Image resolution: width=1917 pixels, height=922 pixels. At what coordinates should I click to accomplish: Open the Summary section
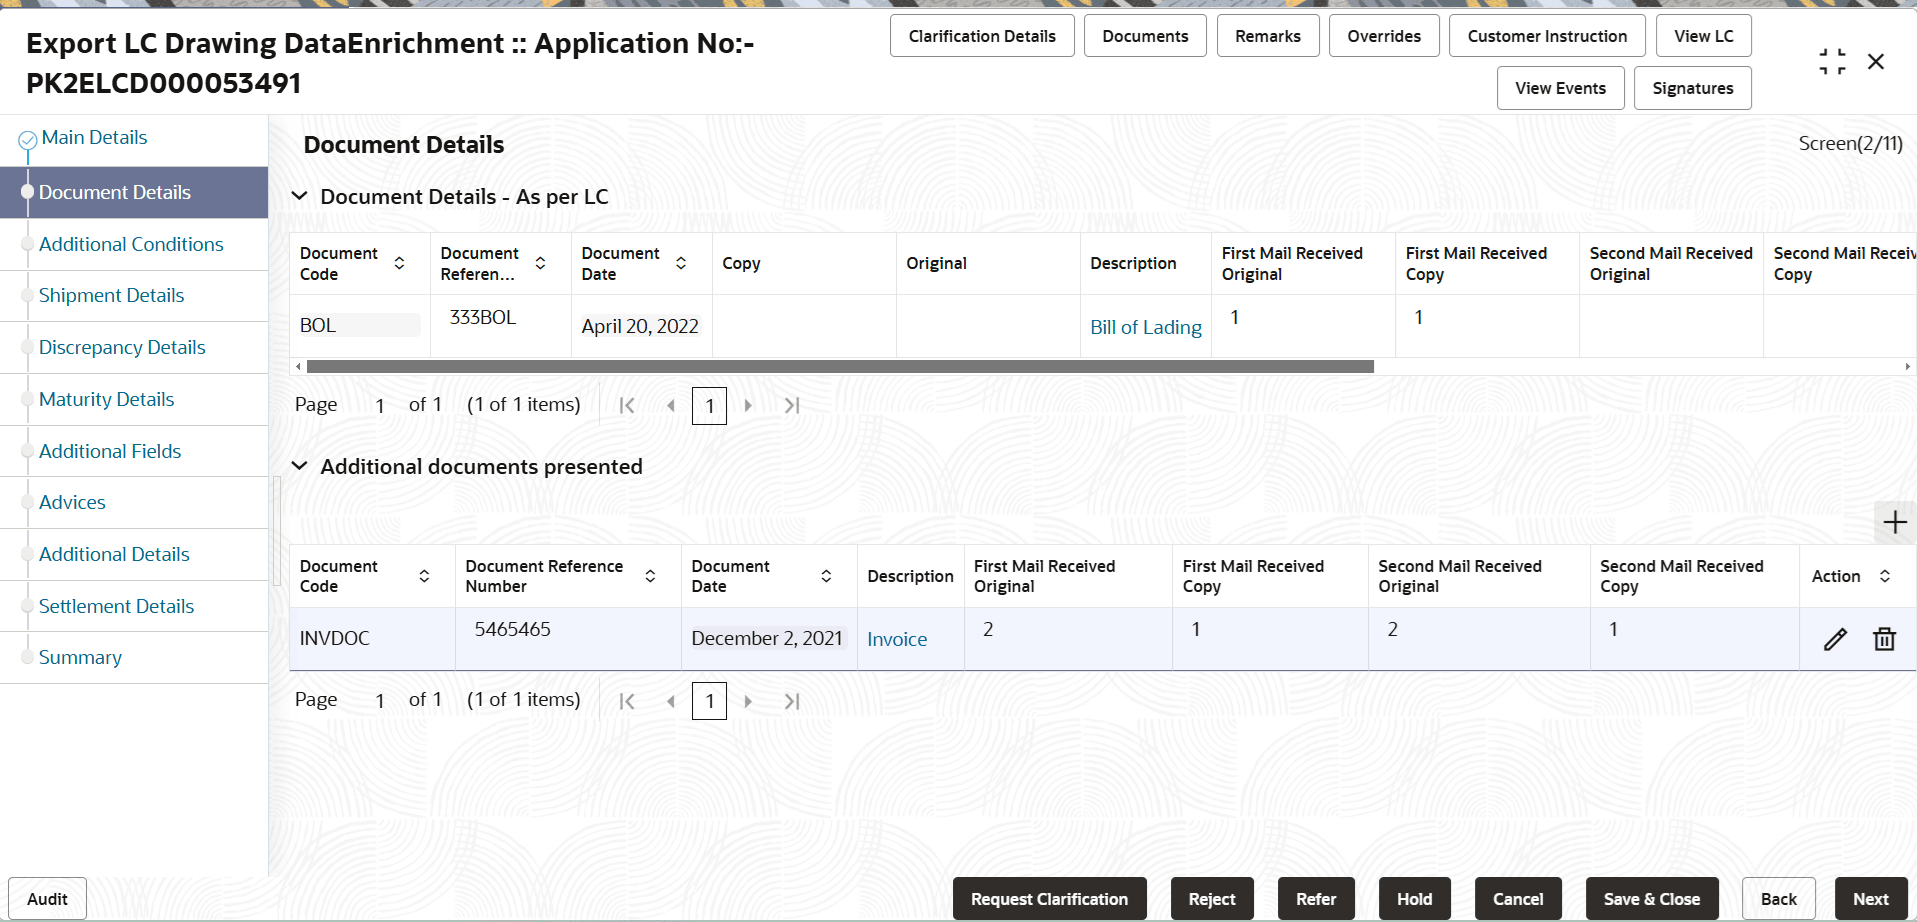pyautogui.click(x=80, y=657)
